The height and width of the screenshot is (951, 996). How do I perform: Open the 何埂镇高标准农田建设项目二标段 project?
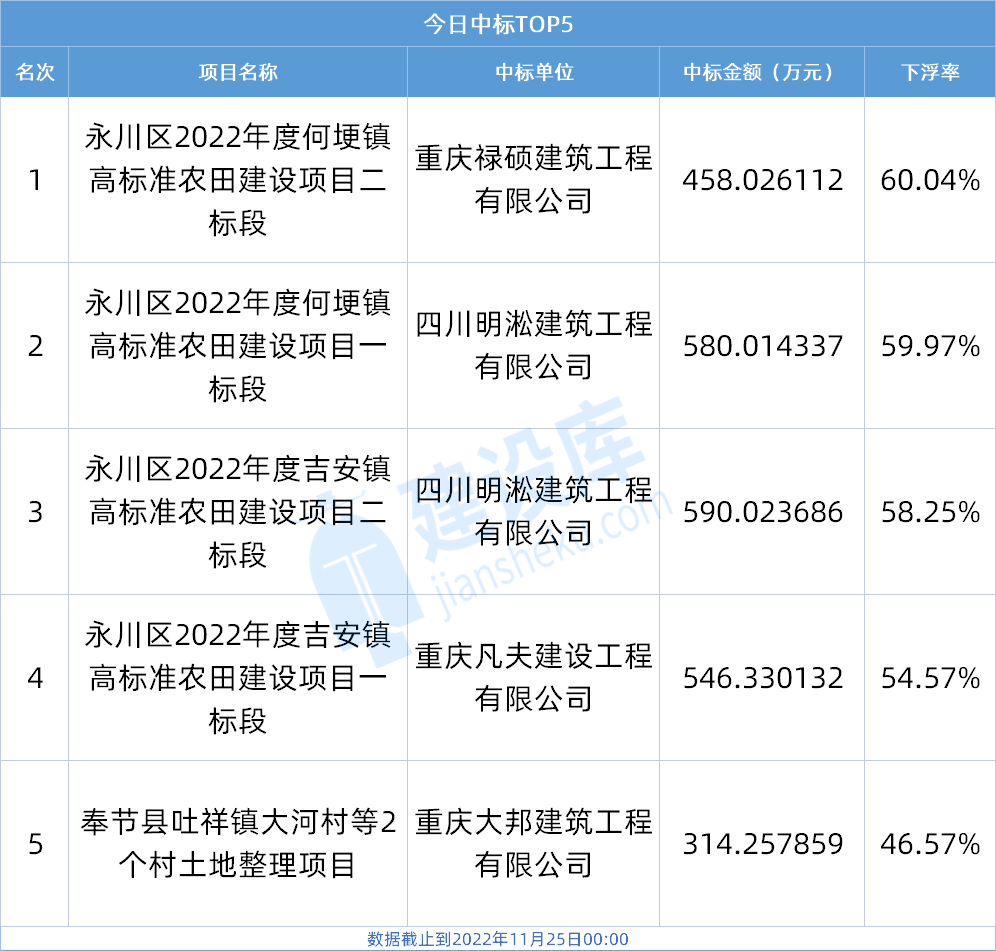pos(238,180)
